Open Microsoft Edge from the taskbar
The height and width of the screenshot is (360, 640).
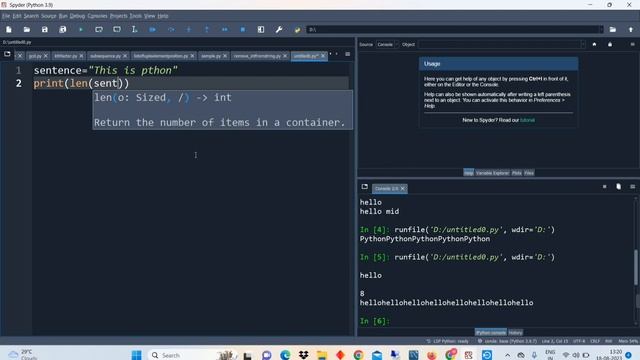[285, 355]
